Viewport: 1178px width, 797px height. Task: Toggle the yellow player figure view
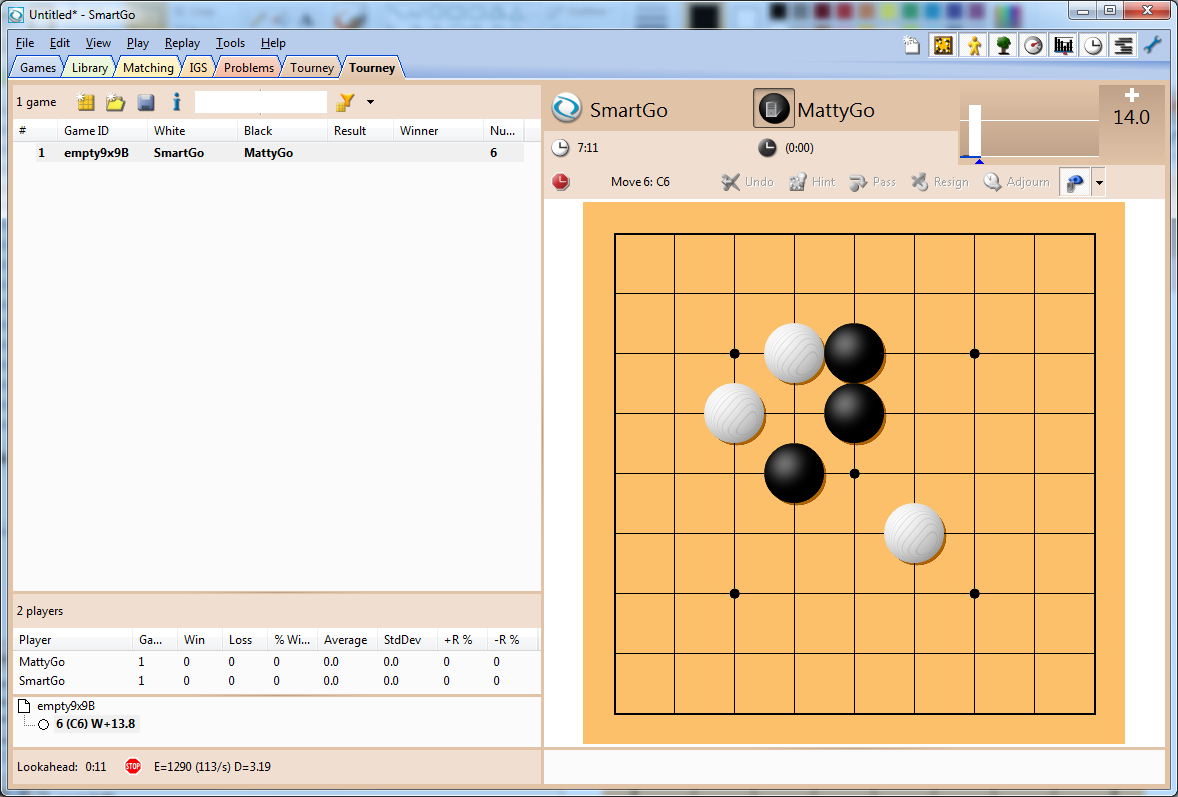tap(974, 46)
